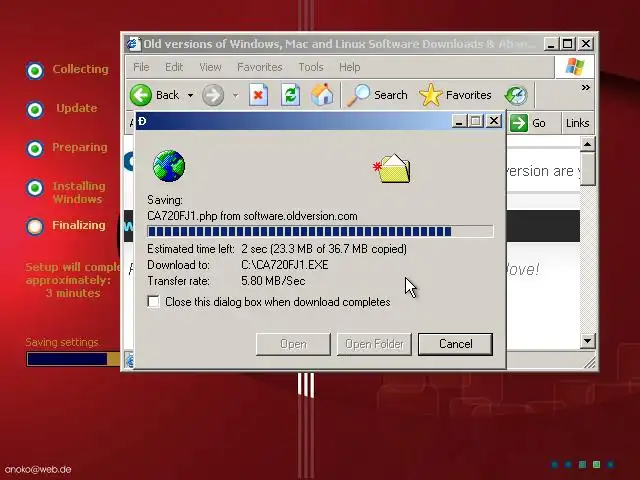Click the Collecting step indicator
Image resolution: width=640 pixels, height=480 pixels.
tap(35, 71)
